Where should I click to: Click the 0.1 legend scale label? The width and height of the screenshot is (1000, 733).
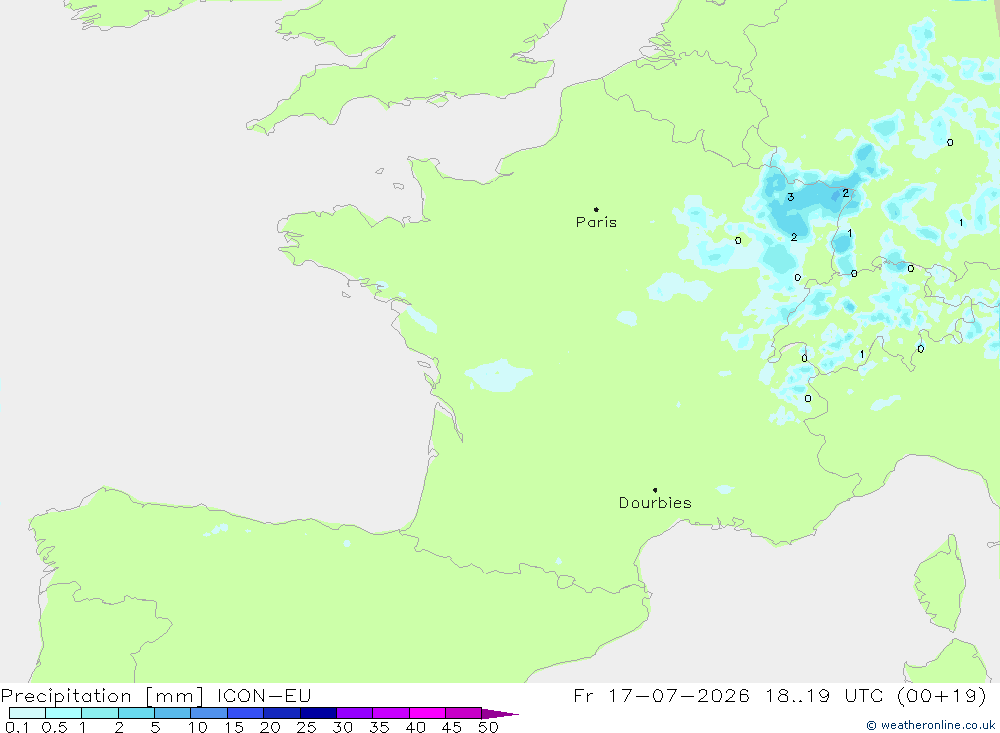(17, 727)
